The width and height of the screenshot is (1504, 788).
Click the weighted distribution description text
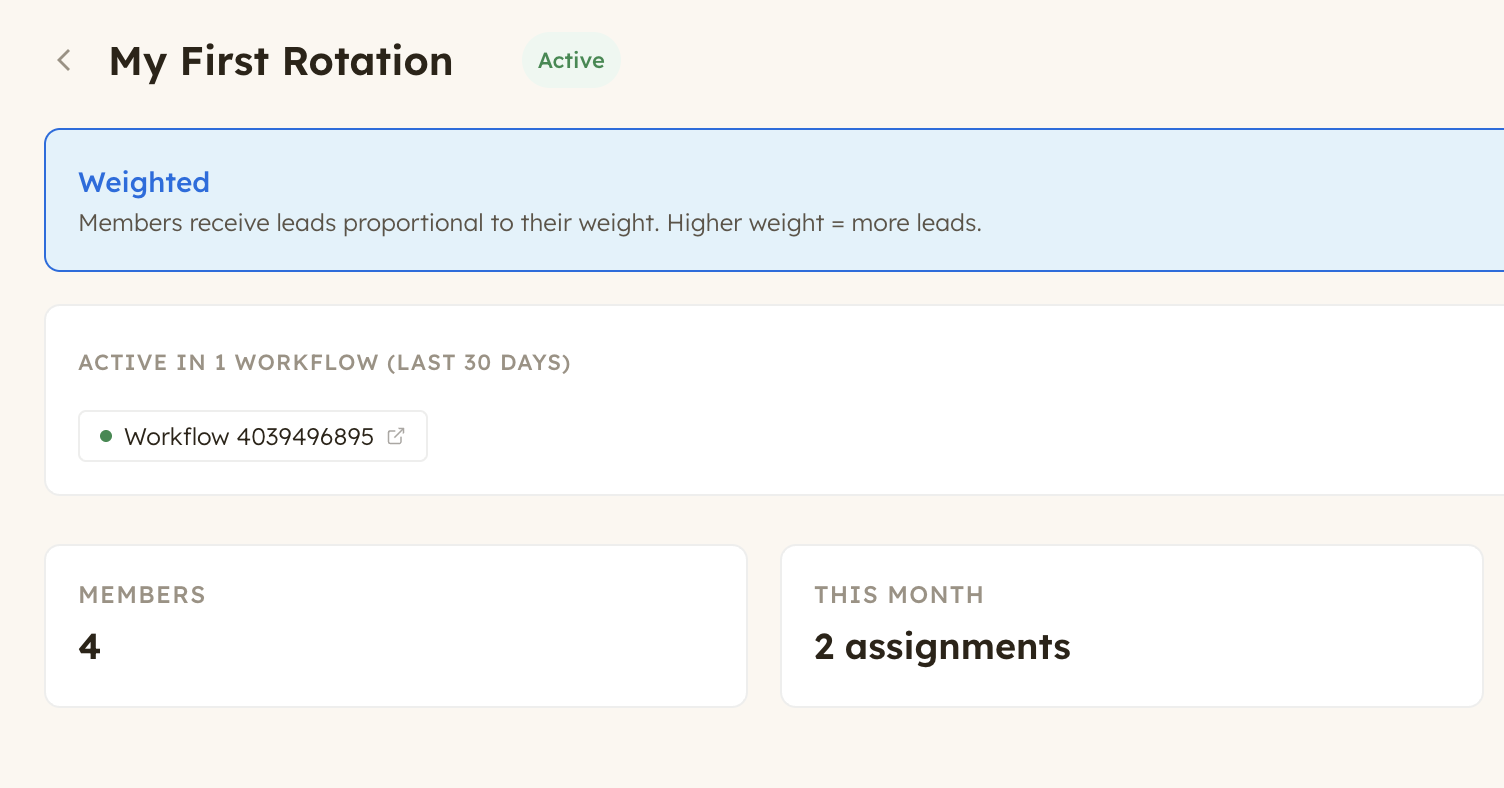pyautogui.click(x=530, y=223)
